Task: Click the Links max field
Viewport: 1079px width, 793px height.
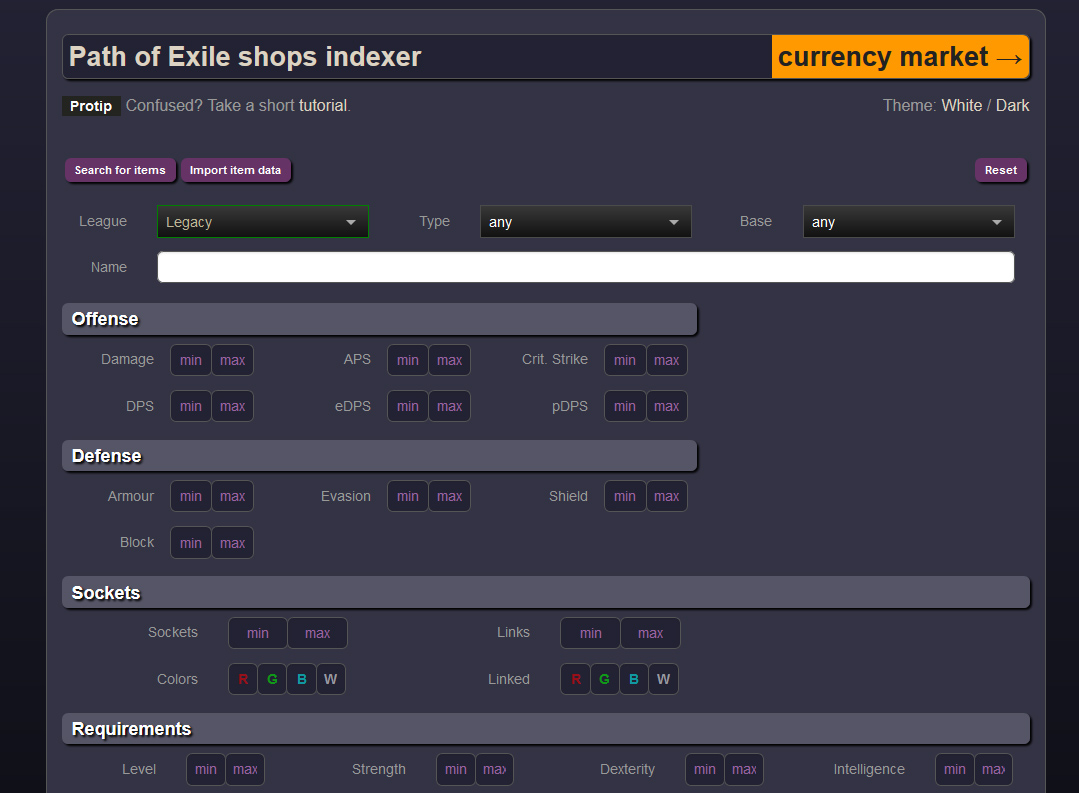Action: coord(650,633)
